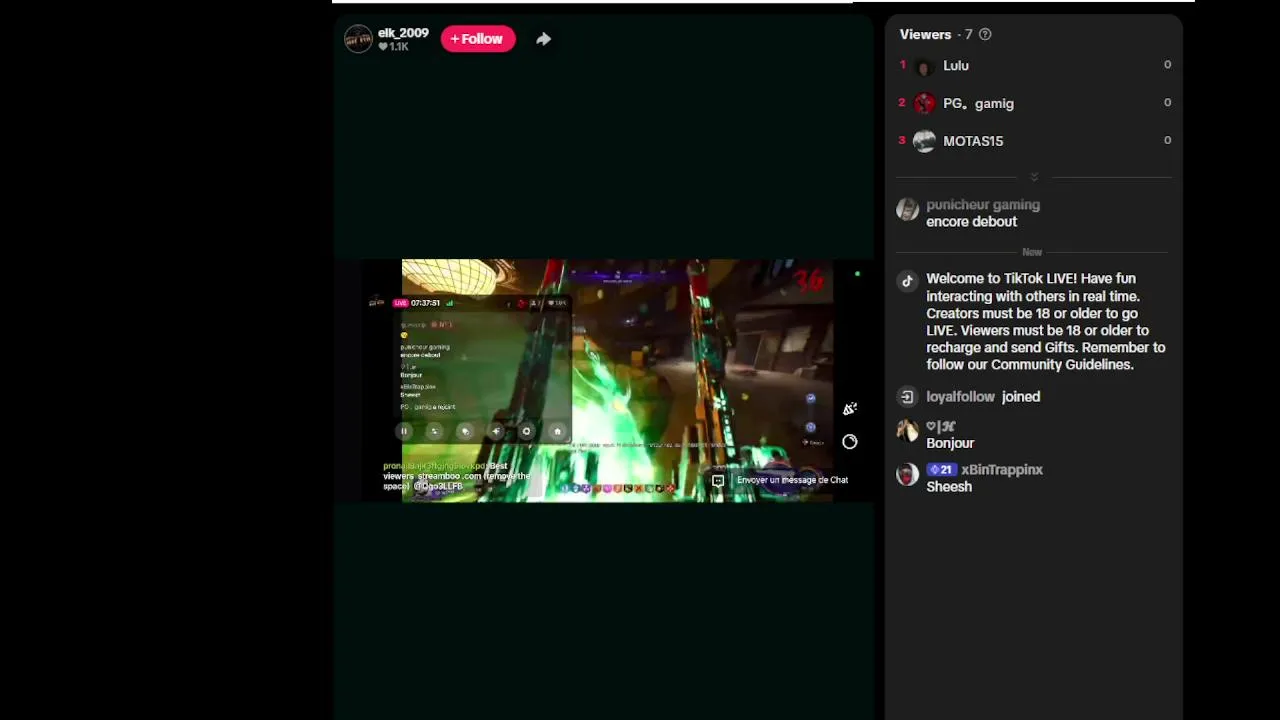The width and height of the screenshot is (1280, 720).
Task: Open viewer PG. gamig's row
Action: 1034,103
